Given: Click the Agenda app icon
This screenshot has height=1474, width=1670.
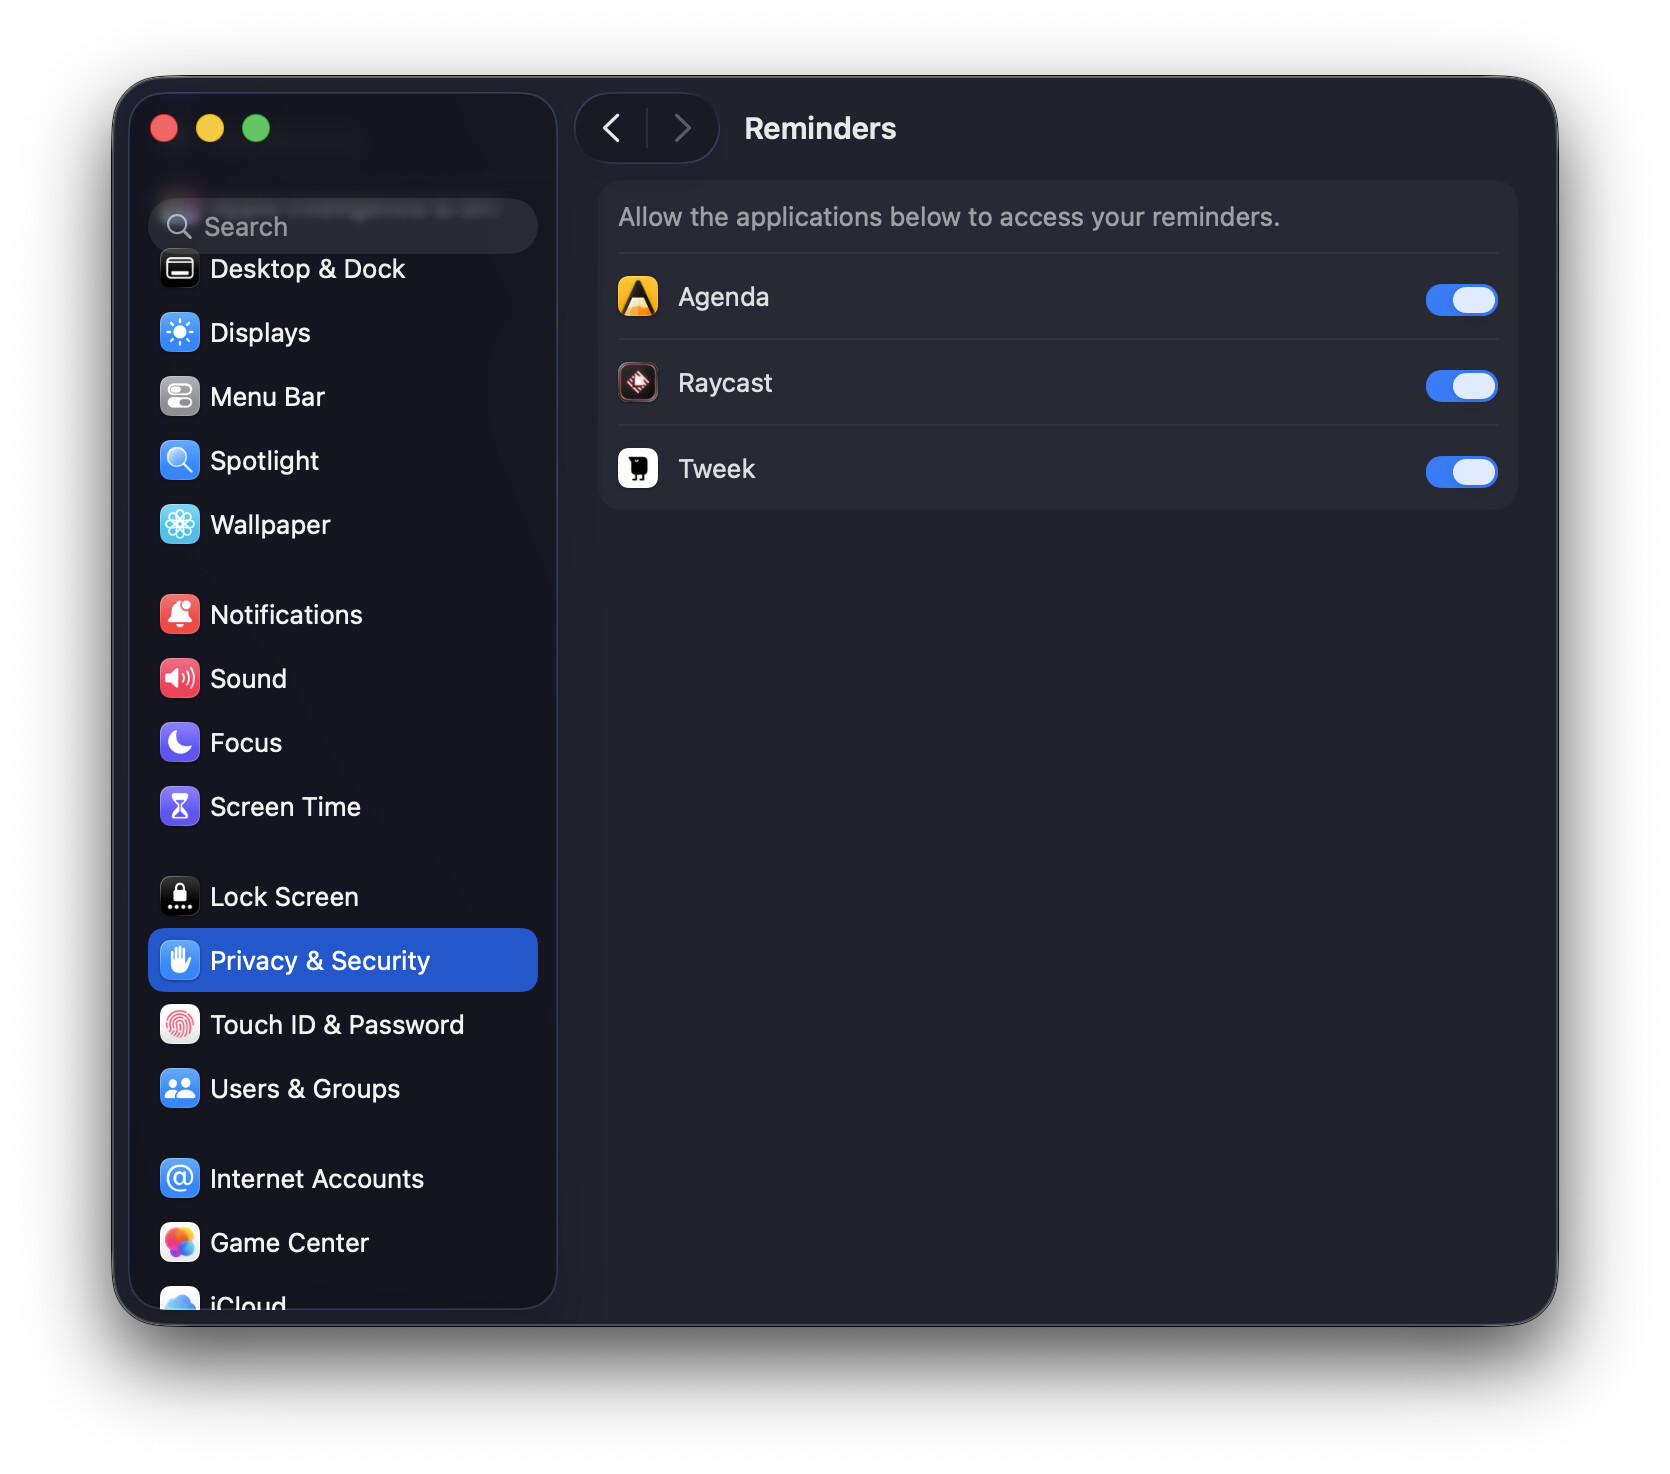Looking at the screenshot, I should [638, 297].
